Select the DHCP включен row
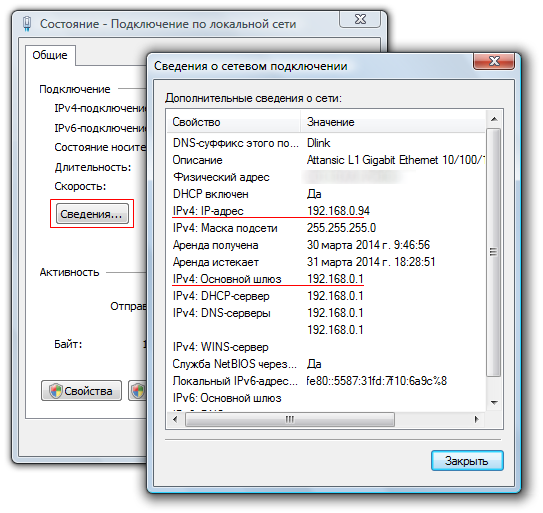The height and width of the screenshot is (513, 543). pyautogui.click(x=326, y=194)
